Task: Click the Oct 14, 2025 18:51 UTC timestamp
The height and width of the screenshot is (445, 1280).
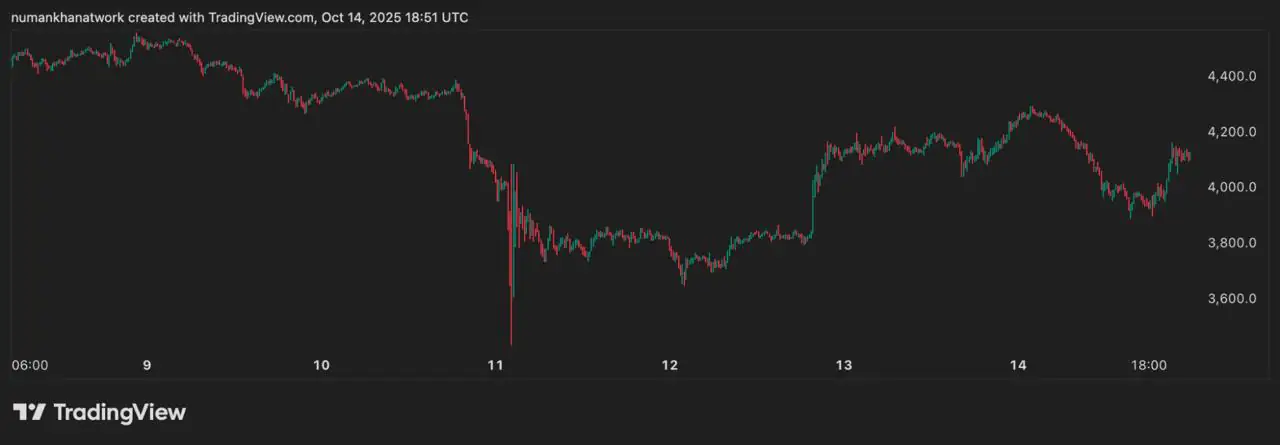Action: click(397, 18)
